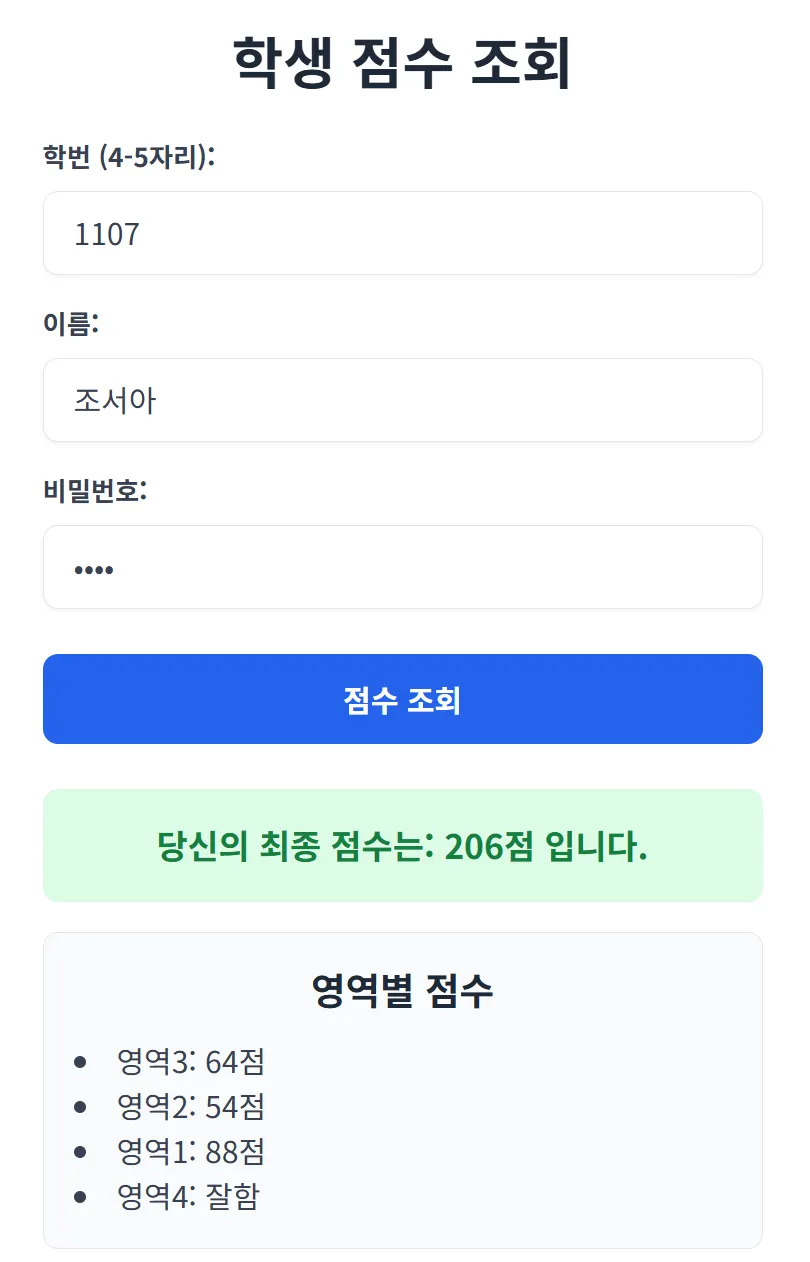Click the student ID input field
The image size is (810, 1262).
402,233
